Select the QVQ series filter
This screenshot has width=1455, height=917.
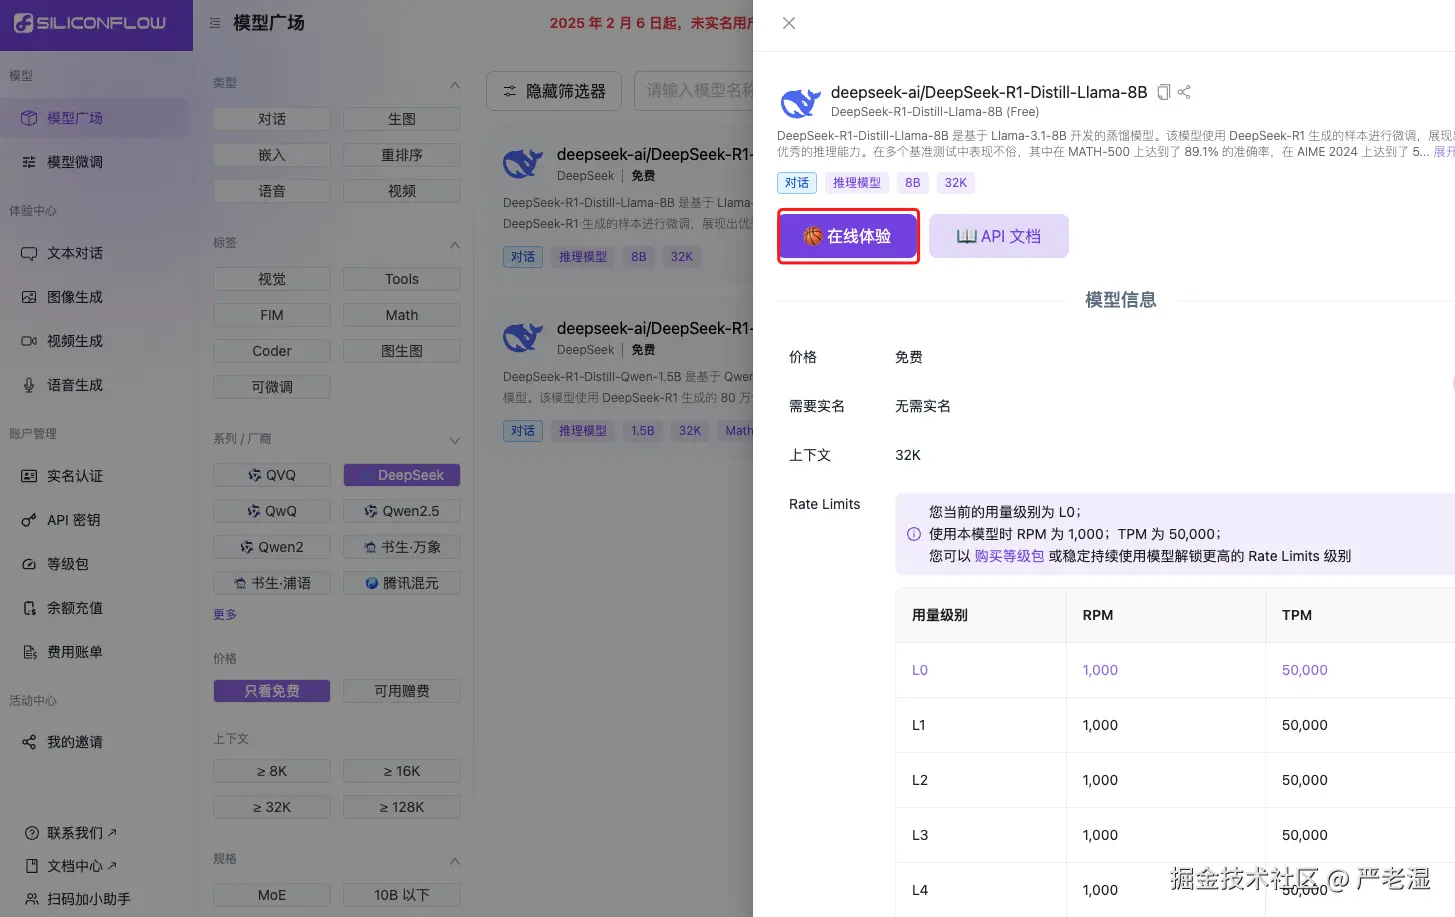click(x=272, y=475)
